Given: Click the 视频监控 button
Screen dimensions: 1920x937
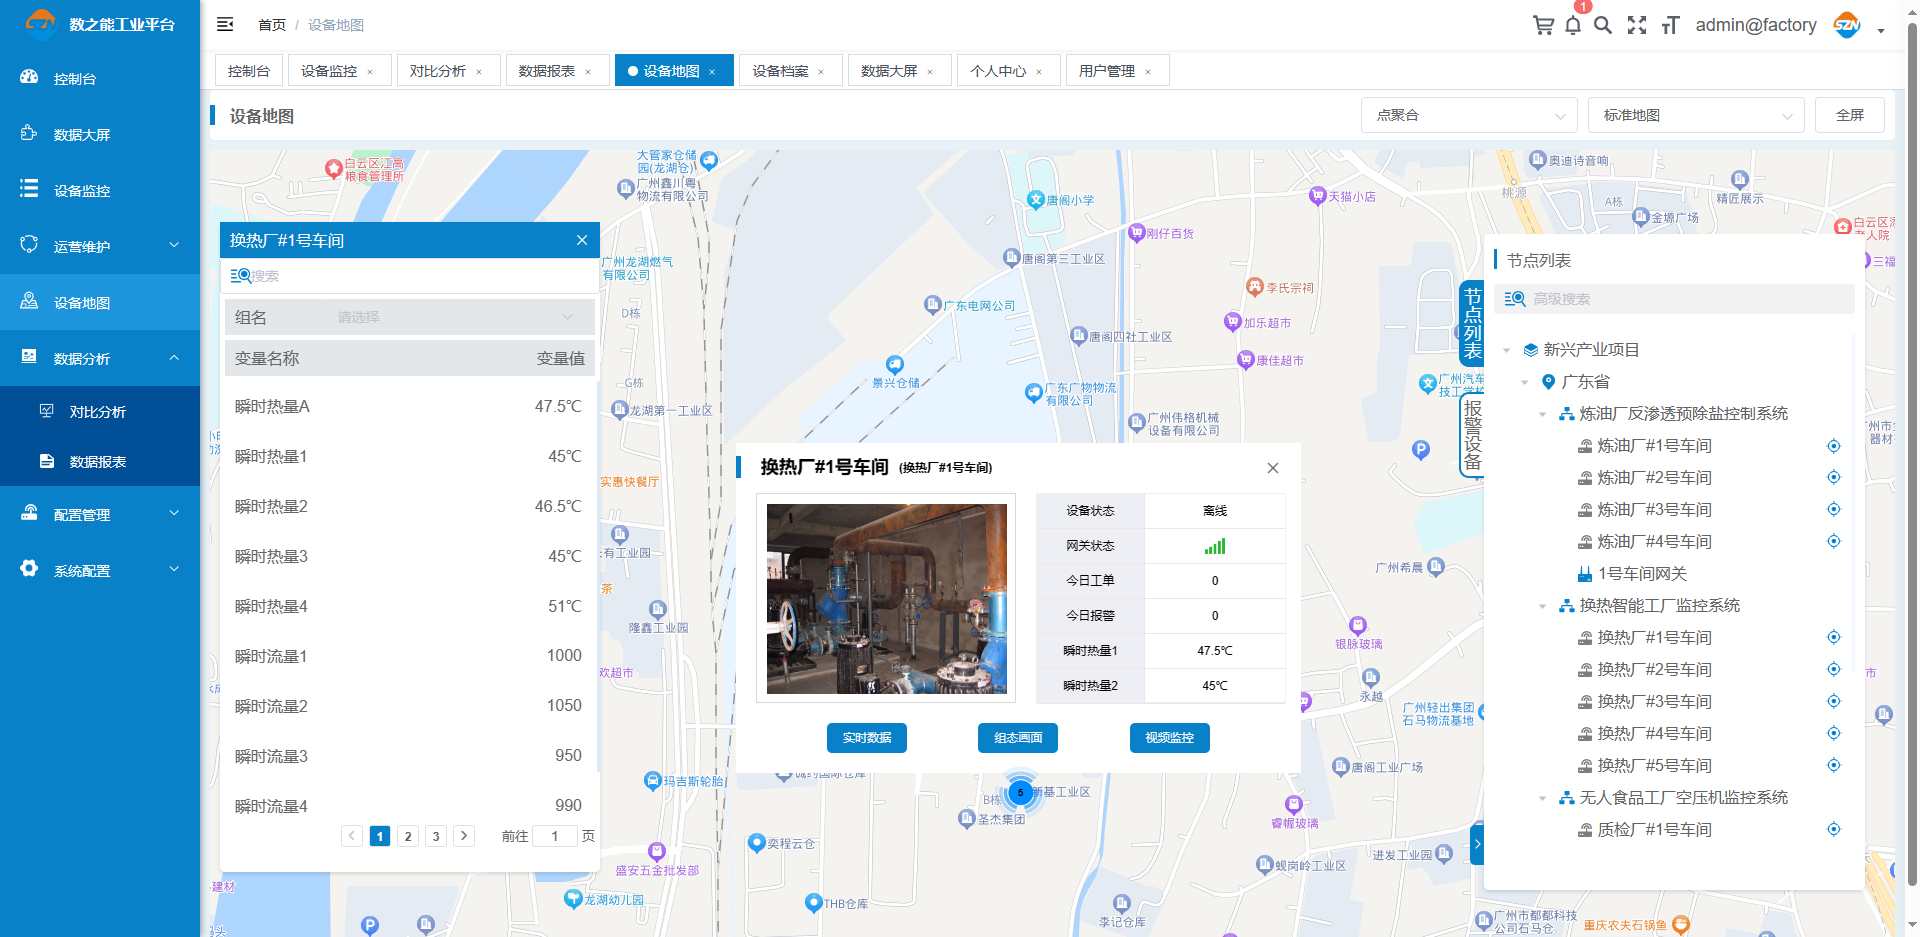Looking at the screenshot, I should tap(1169, 738).
